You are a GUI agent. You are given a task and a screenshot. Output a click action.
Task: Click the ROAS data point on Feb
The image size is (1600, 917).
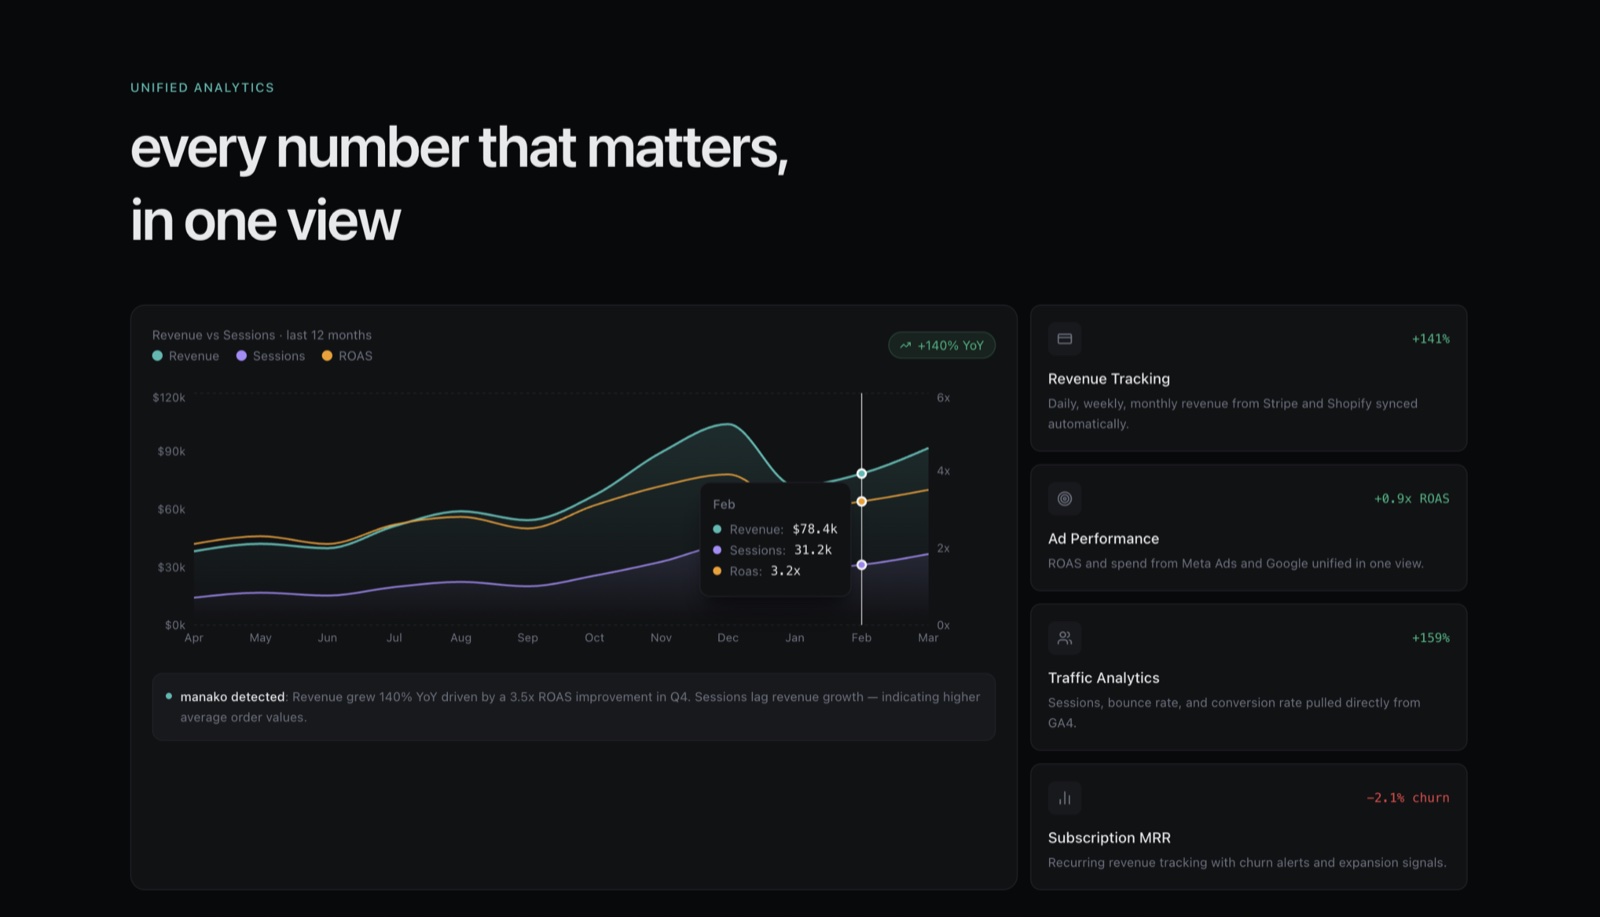[861, 501]
